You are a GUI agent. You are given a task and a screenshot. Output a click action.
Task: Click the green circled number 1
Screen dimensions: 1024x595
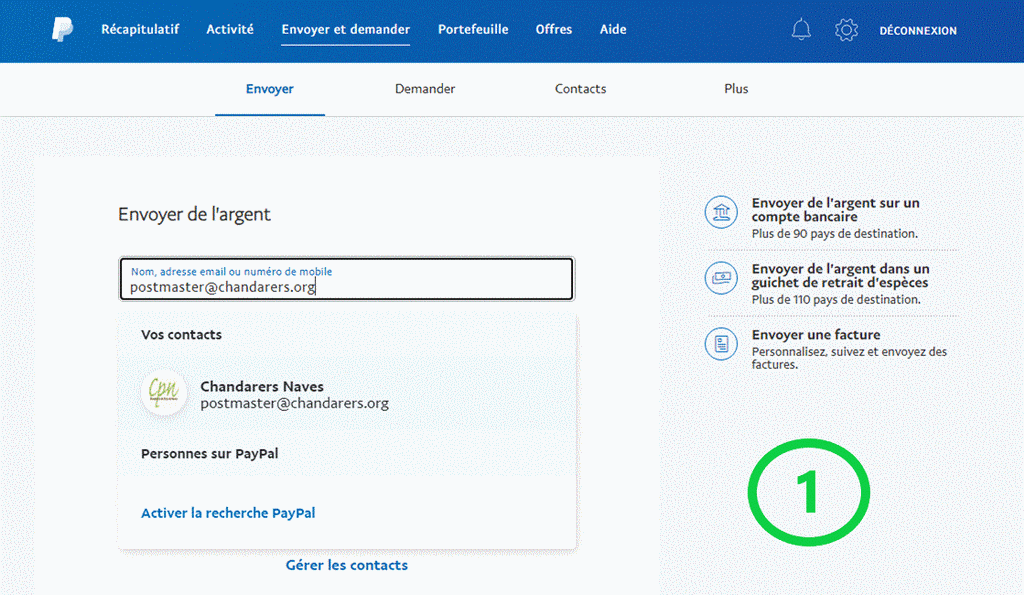(809, 491)
